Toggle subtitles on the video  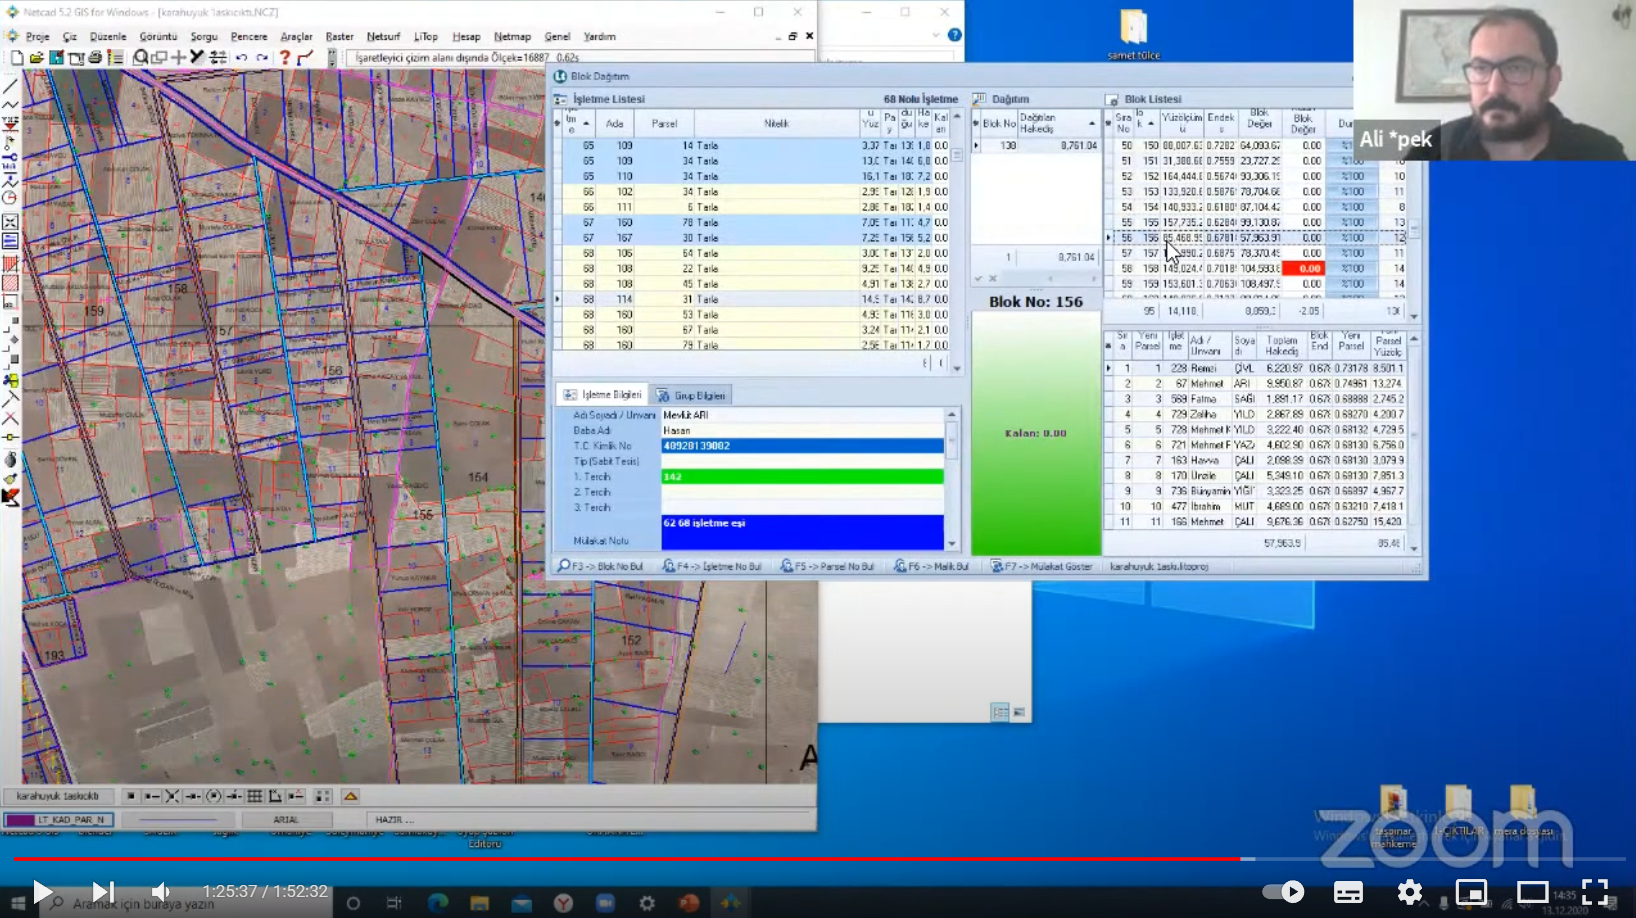pos(1348,891)
